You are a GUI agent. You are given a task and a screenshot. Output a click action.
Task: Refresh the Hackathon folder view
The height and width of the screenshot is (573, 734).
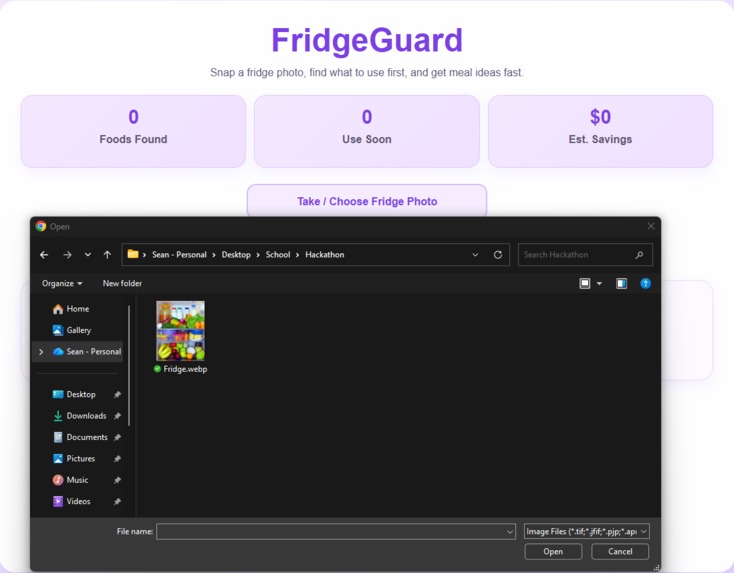(x=498, y=255)
